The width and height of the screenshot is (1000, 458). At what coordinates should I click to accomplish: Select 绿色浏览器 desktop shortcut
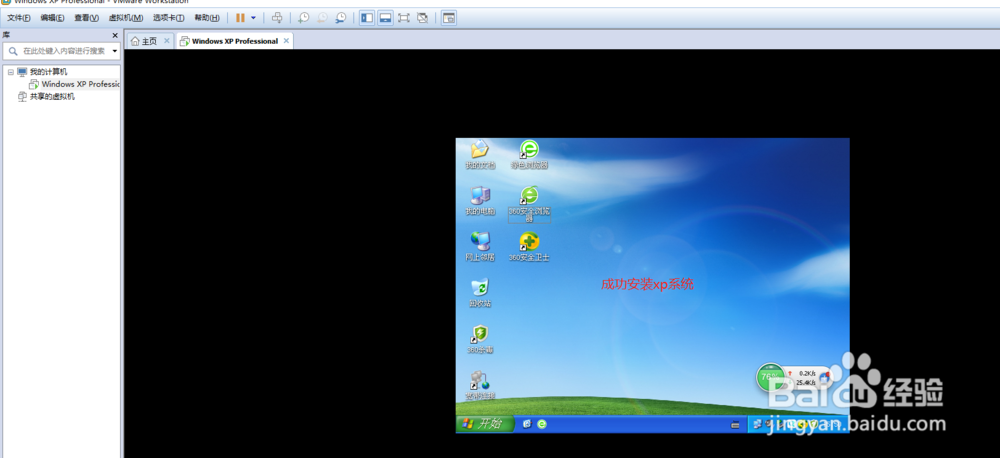point(529,154)
